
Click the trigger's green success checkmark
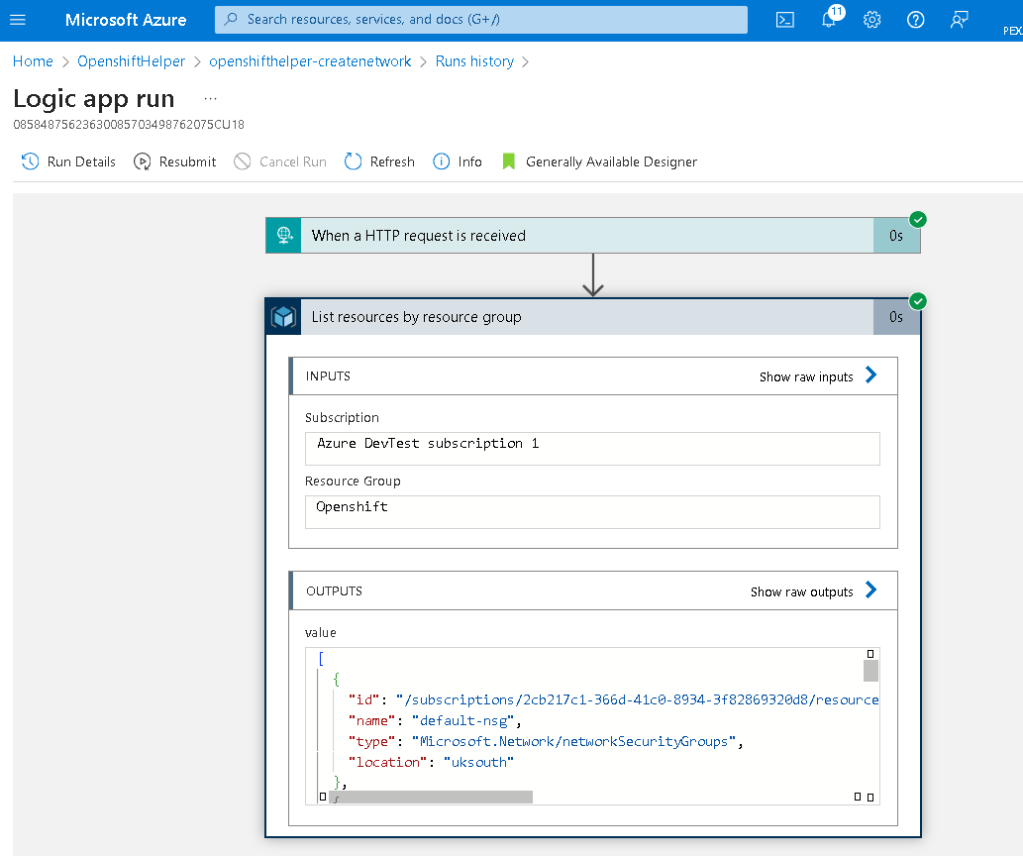point(918,219)
